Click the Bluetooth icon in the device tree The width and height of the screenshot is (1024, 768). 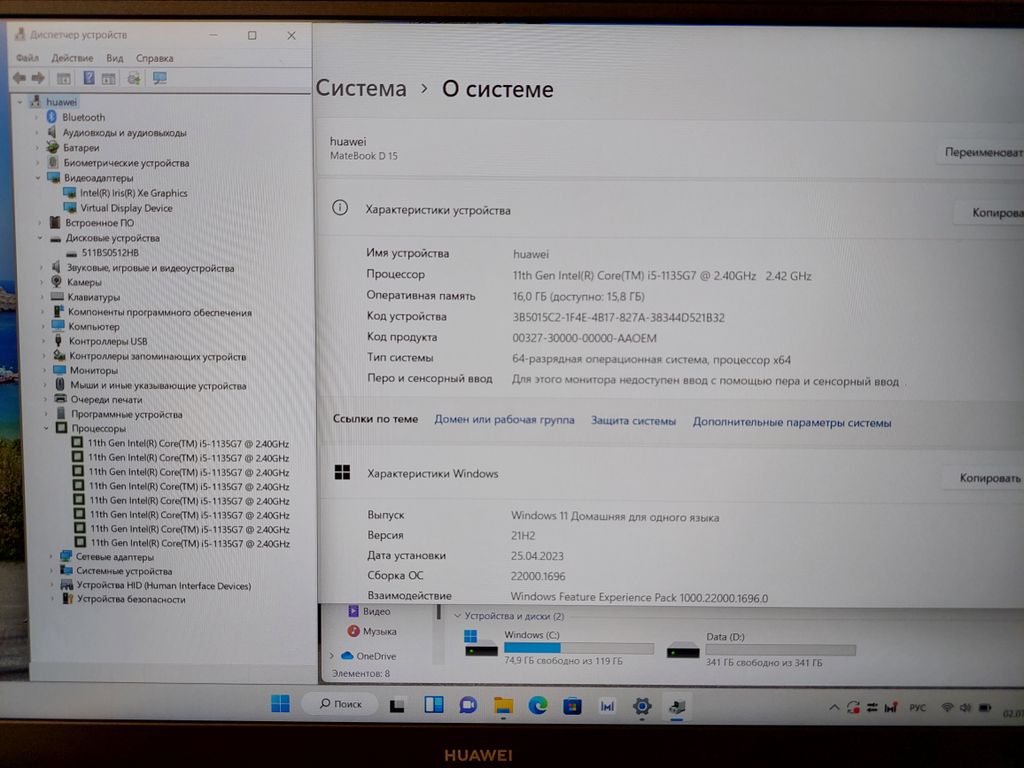point(52,117)
